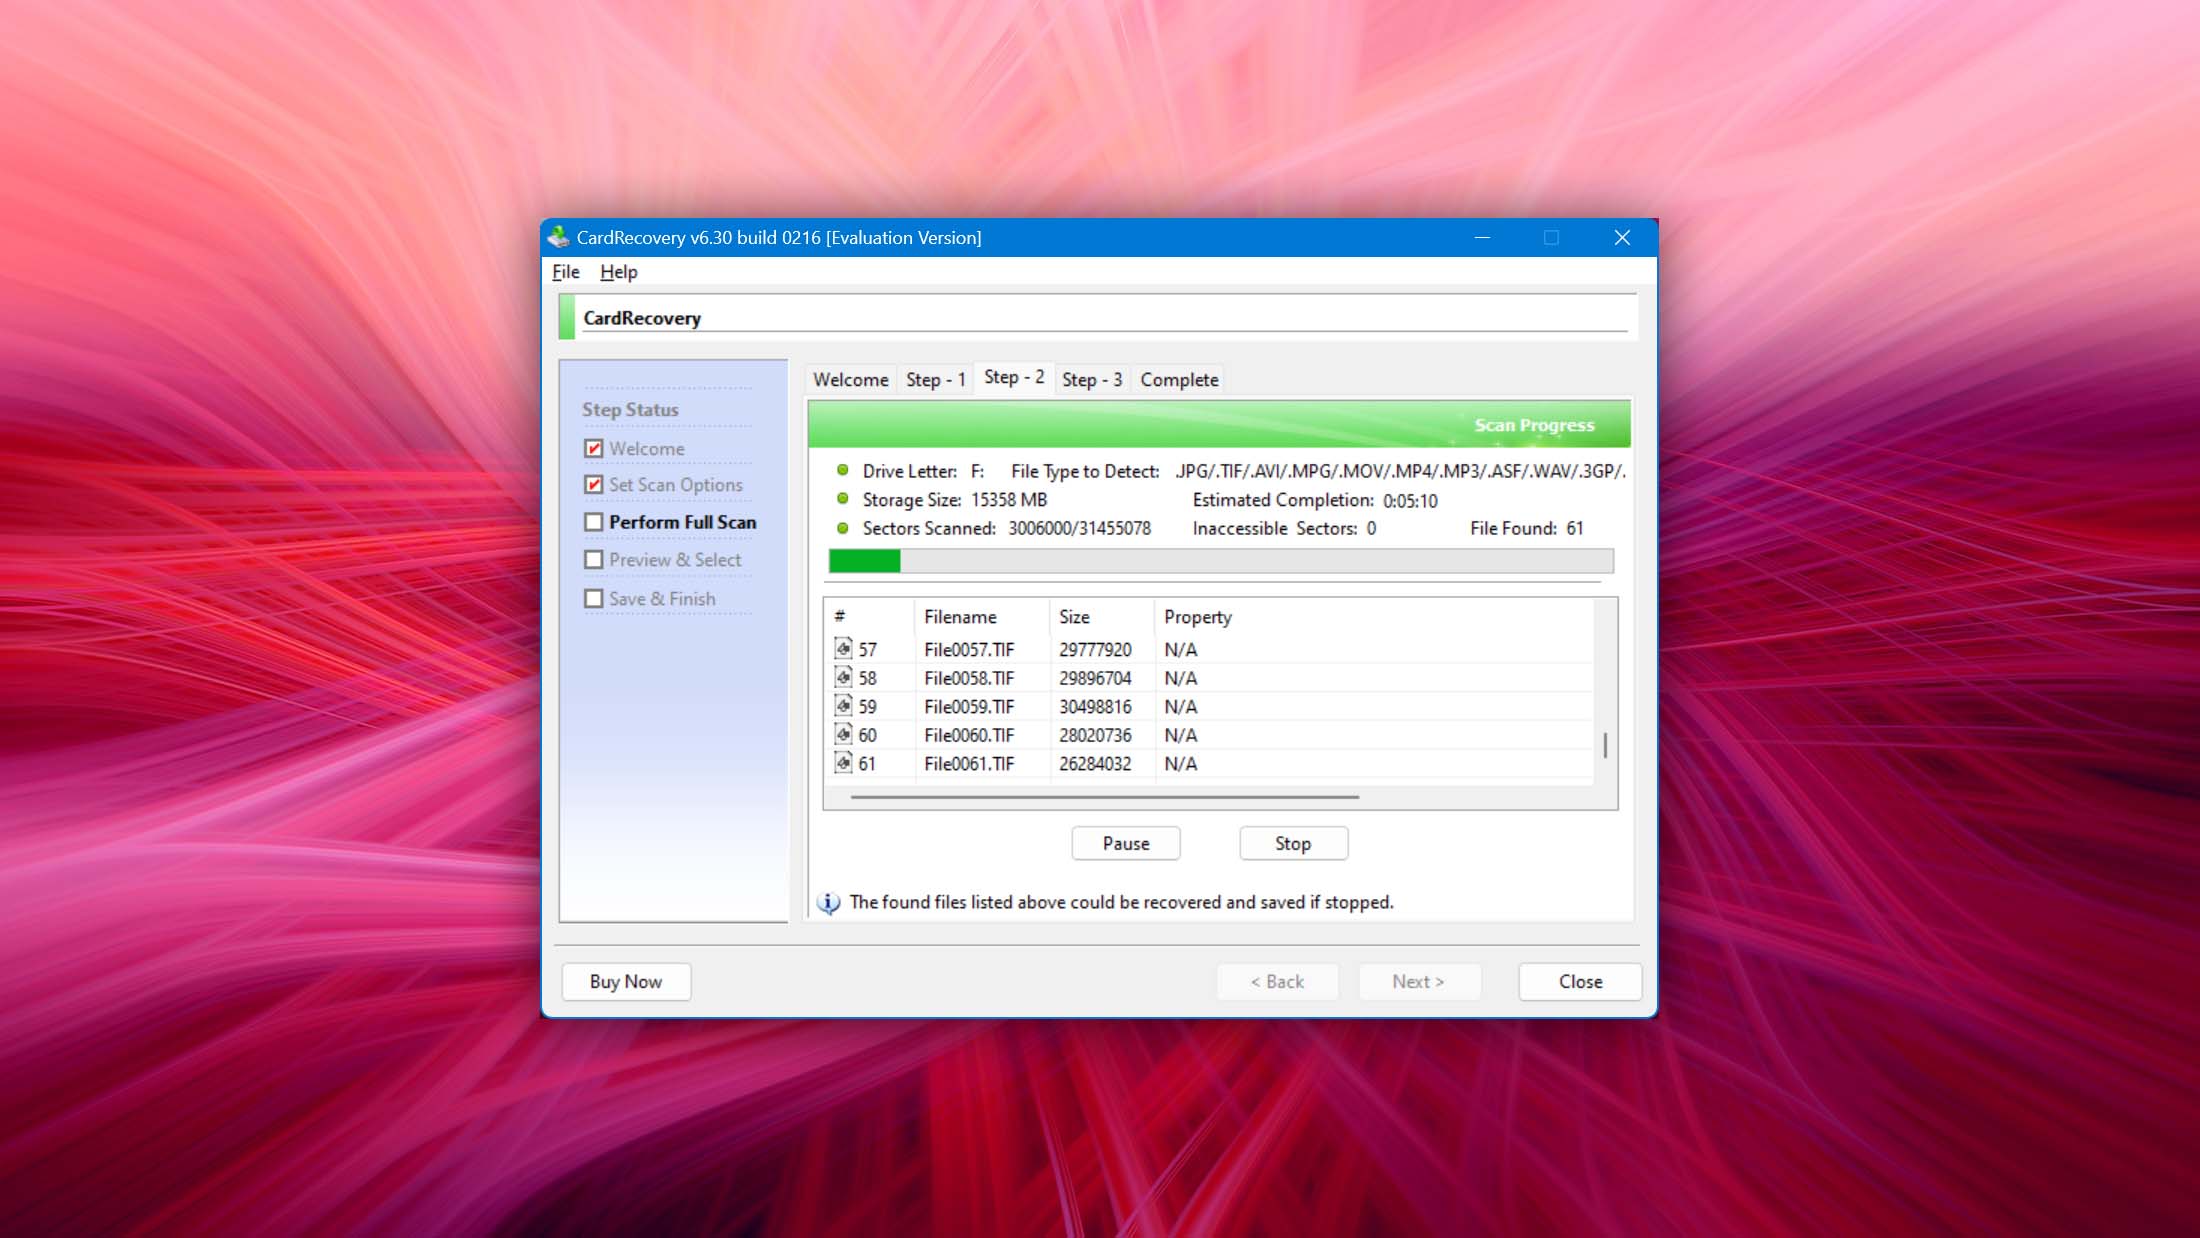Sort by the Size column header

(x=1101, y=617)
